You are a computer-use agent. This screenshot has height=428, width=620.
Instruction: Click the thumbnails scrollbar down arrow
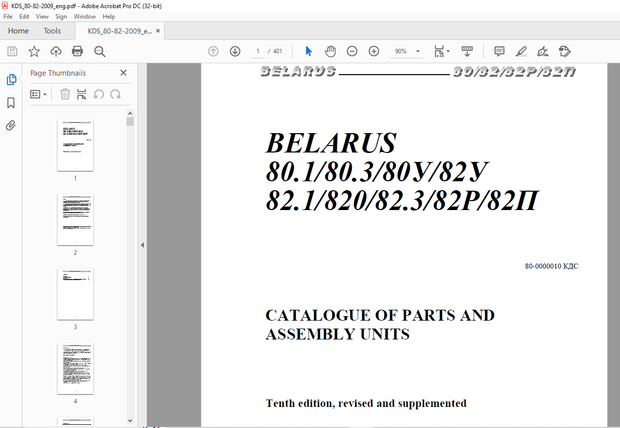[x=130, y=421]
